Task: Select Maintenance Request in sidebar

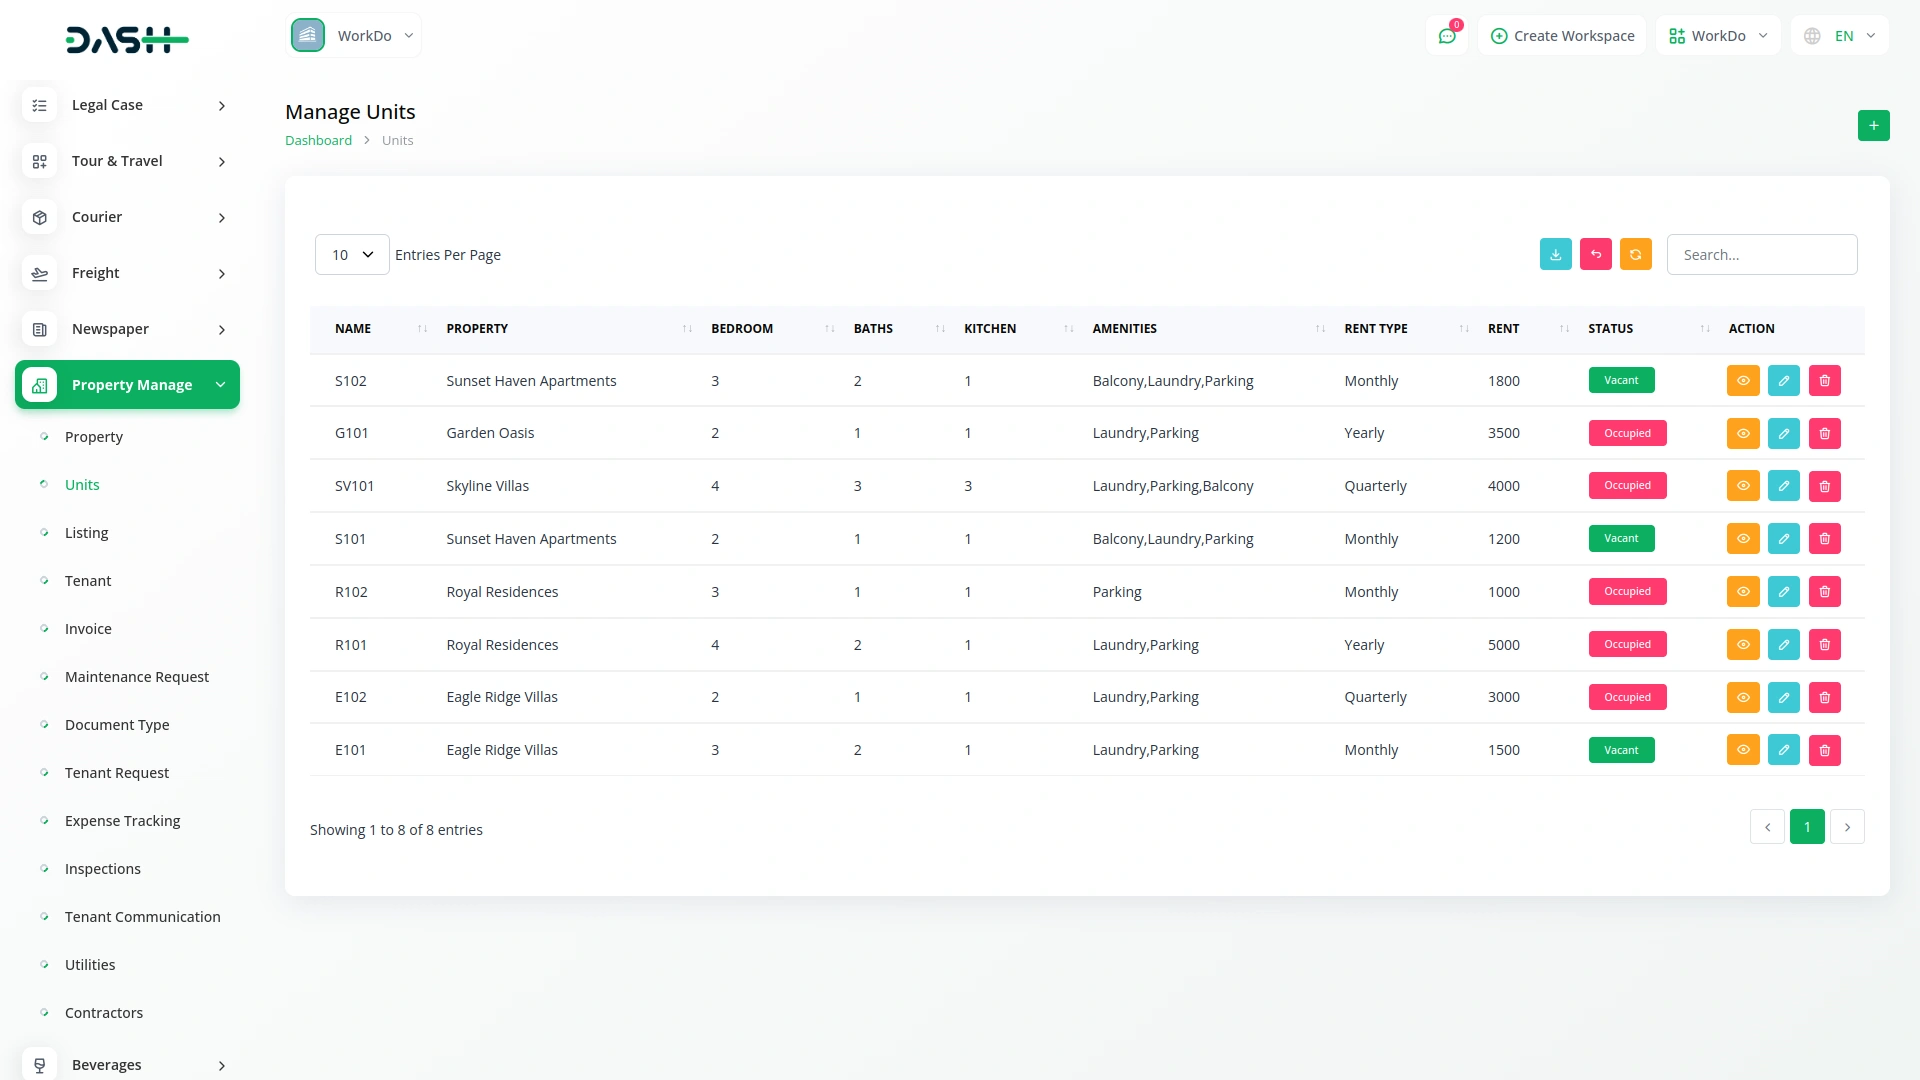Action: point(137,677)
